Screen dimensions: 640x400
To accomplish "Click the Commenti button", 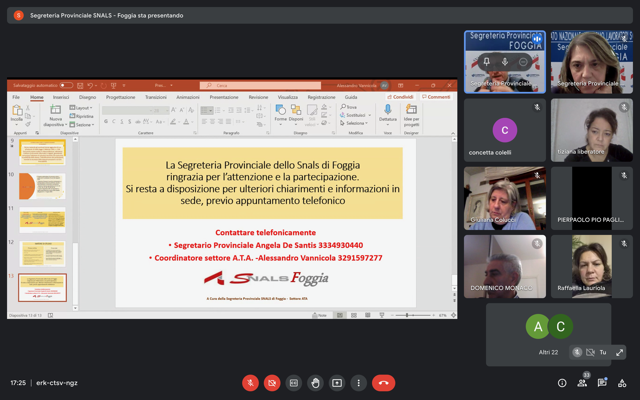I will coord(436,97).
